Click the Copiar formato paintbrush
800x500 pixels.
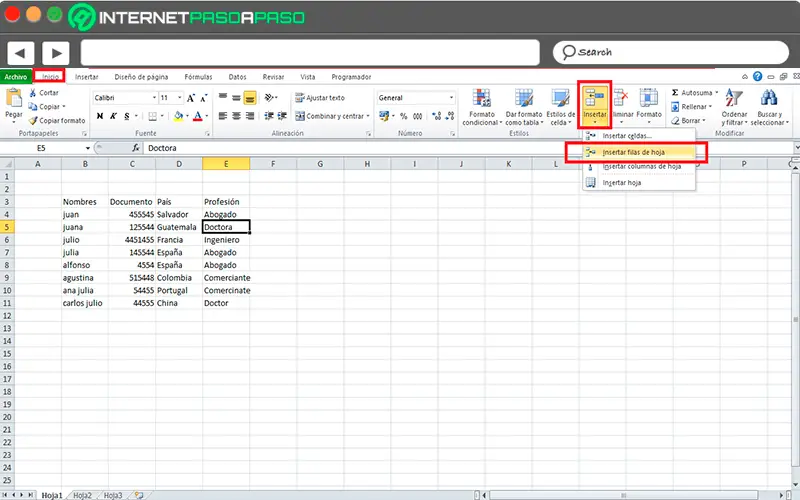point(57,120)
